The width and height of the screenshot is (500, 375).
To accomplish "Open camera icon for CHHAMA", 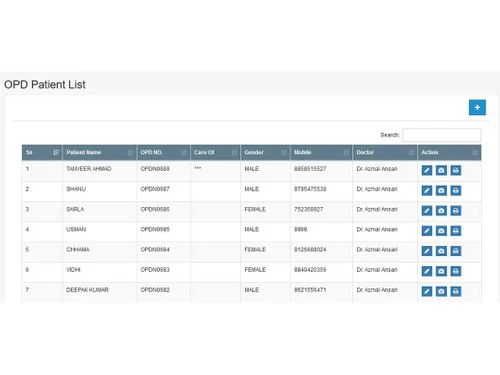I will (x=441, y=251).
